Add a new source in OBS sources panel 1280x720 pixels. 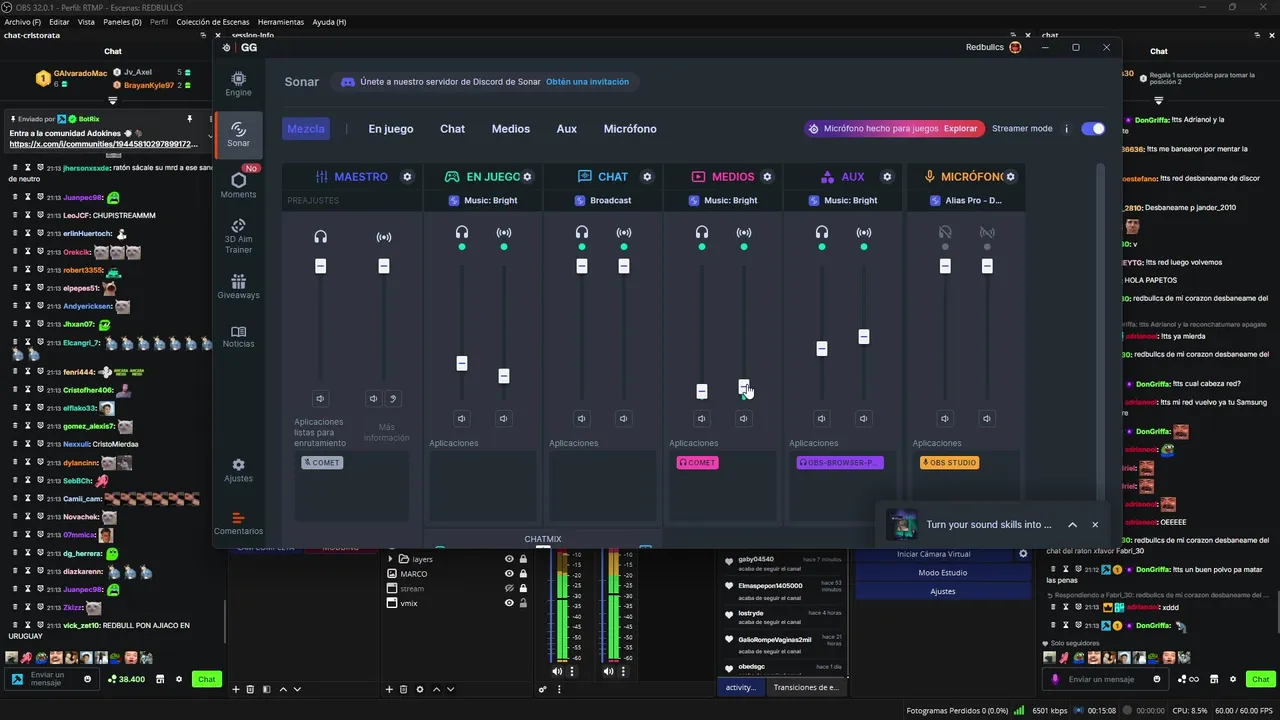390,689
